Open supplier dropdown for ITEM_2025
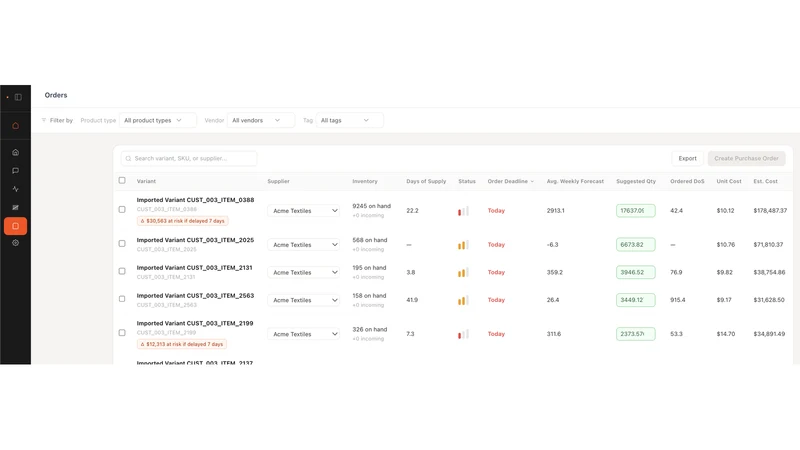The height and width of the screenshot is (450, 800). click(x=304, y=245)
